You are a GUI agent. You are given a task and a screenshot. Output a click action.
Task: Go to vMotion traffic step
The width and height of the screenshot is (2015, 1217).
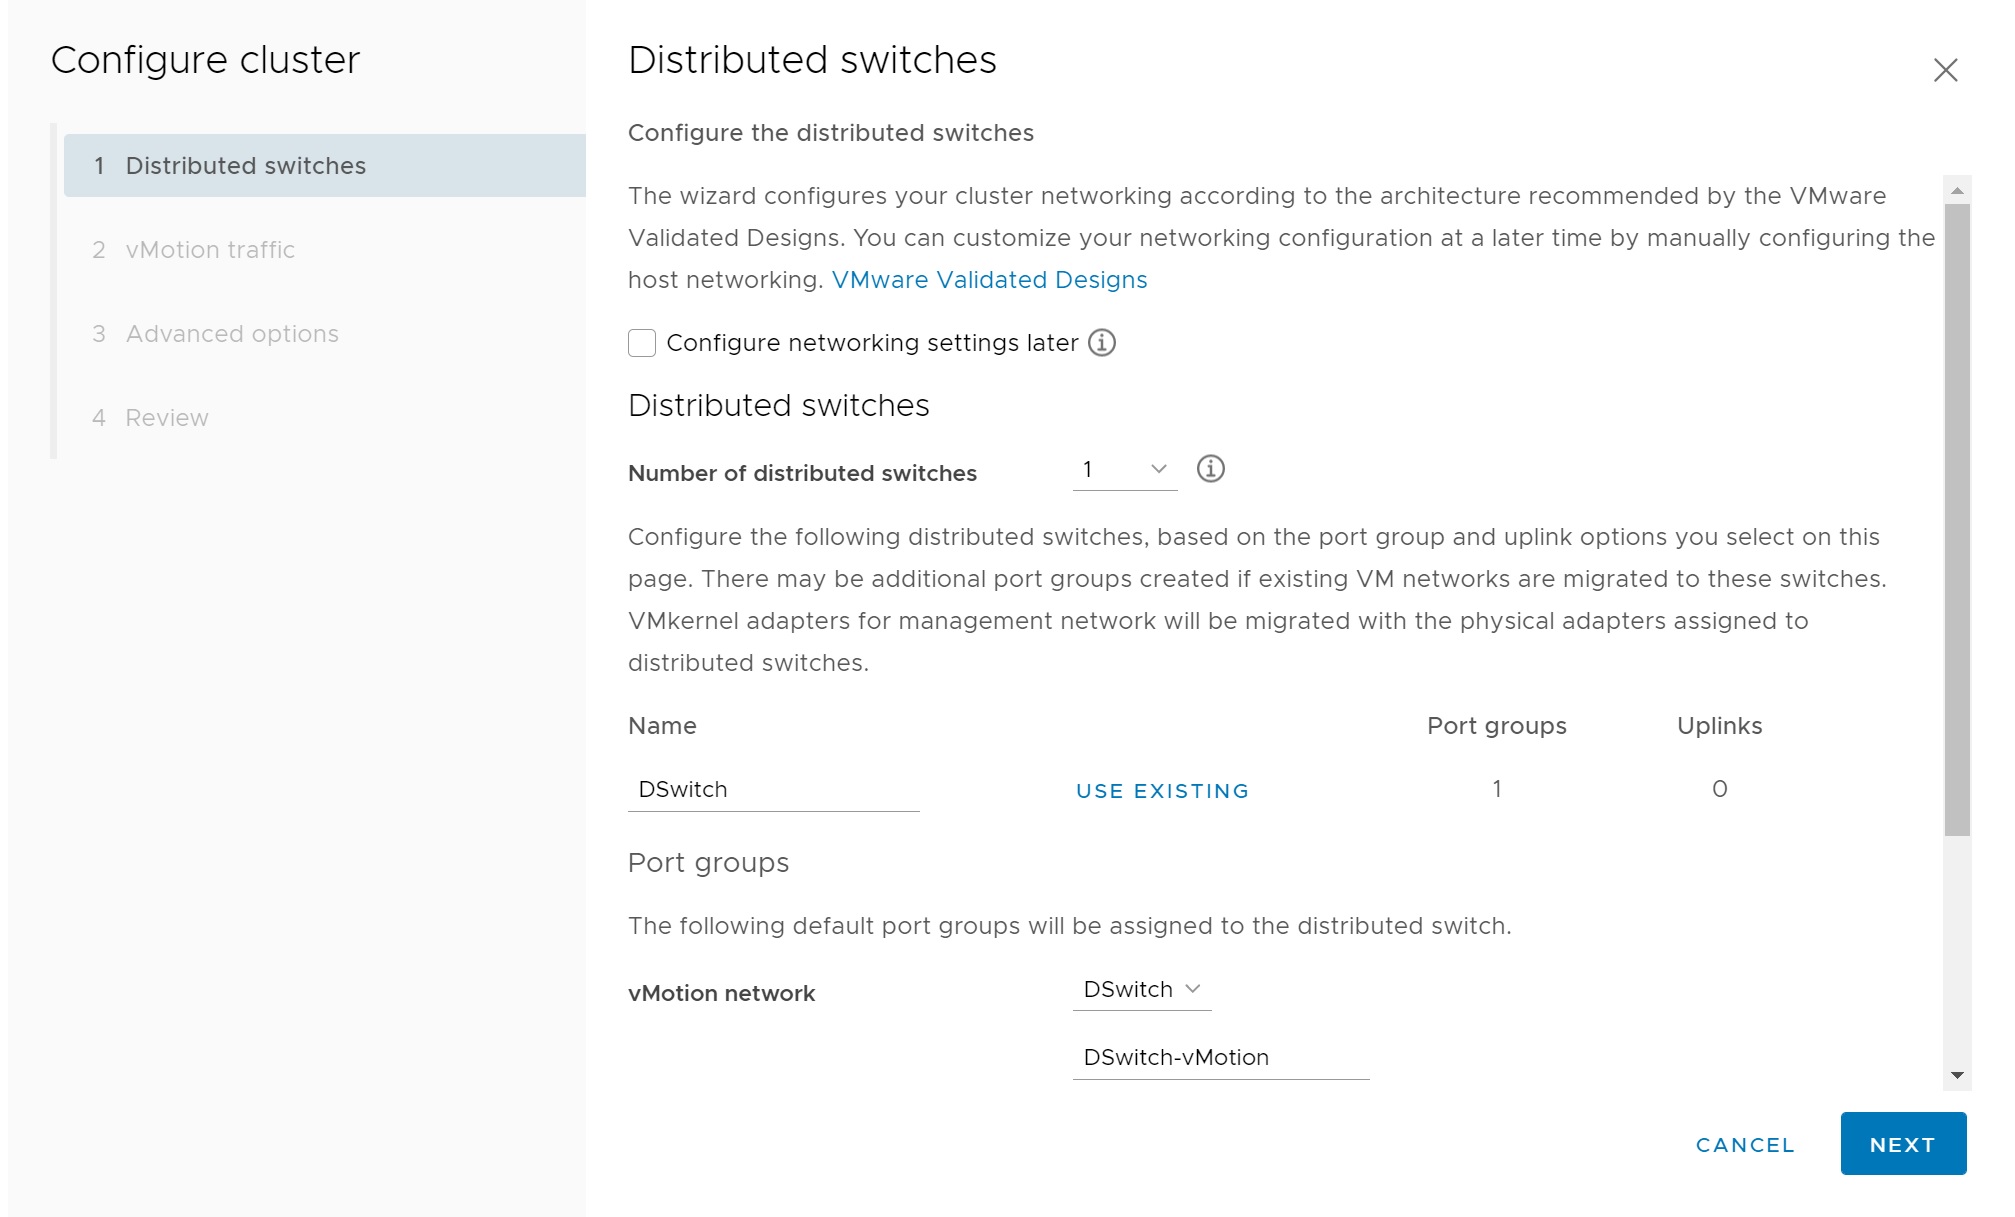(210, 250)
